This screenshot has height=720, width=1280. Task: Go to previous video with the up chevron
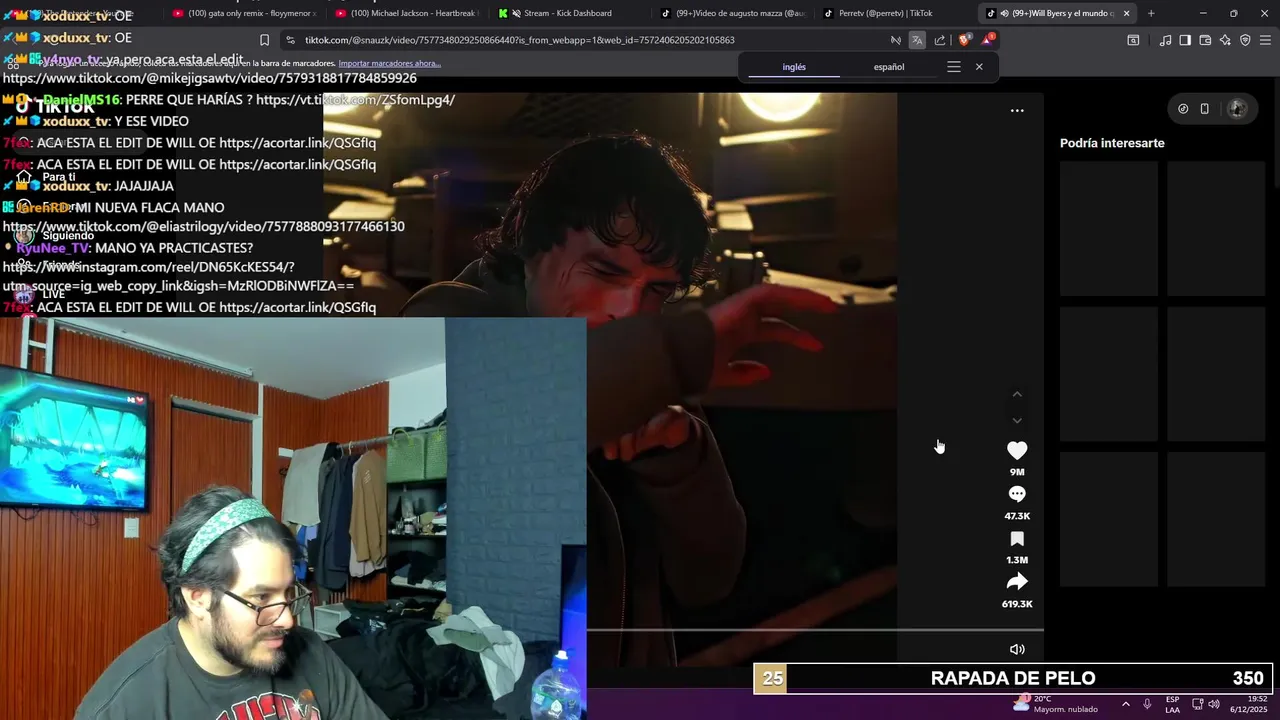(x=1017, y=395)
